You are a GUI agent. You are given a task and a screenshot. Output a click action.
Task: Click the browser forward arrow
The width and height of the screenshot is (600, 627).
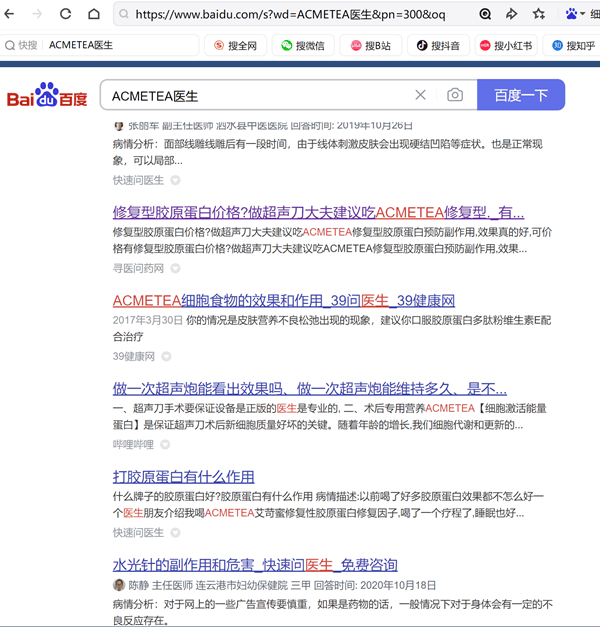37,14
